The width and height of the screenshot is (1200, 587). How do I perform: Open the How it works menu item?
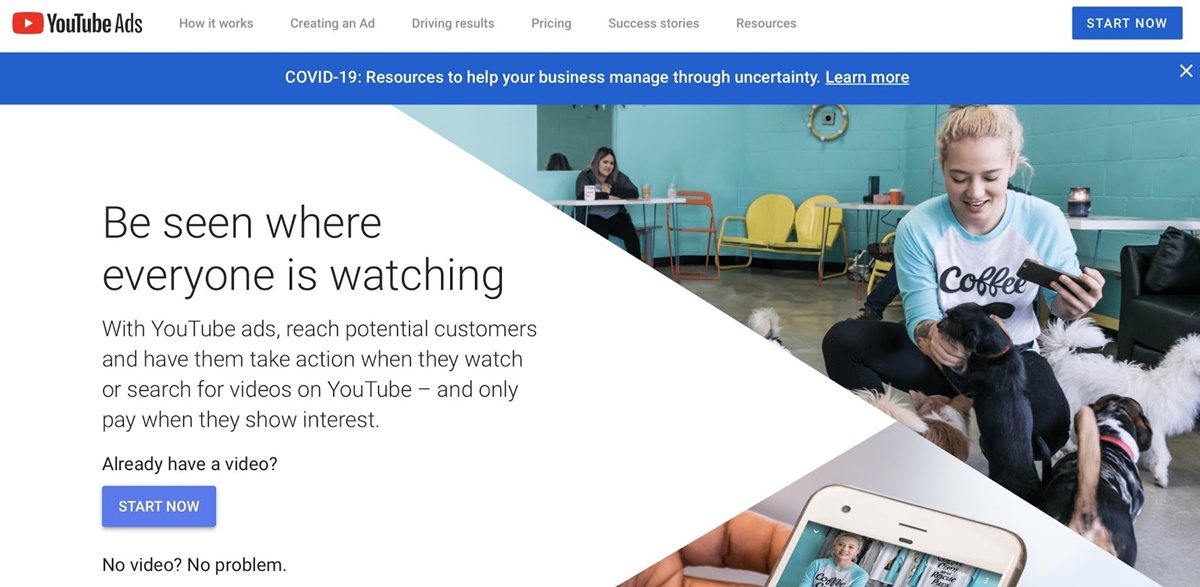point(216,23)
